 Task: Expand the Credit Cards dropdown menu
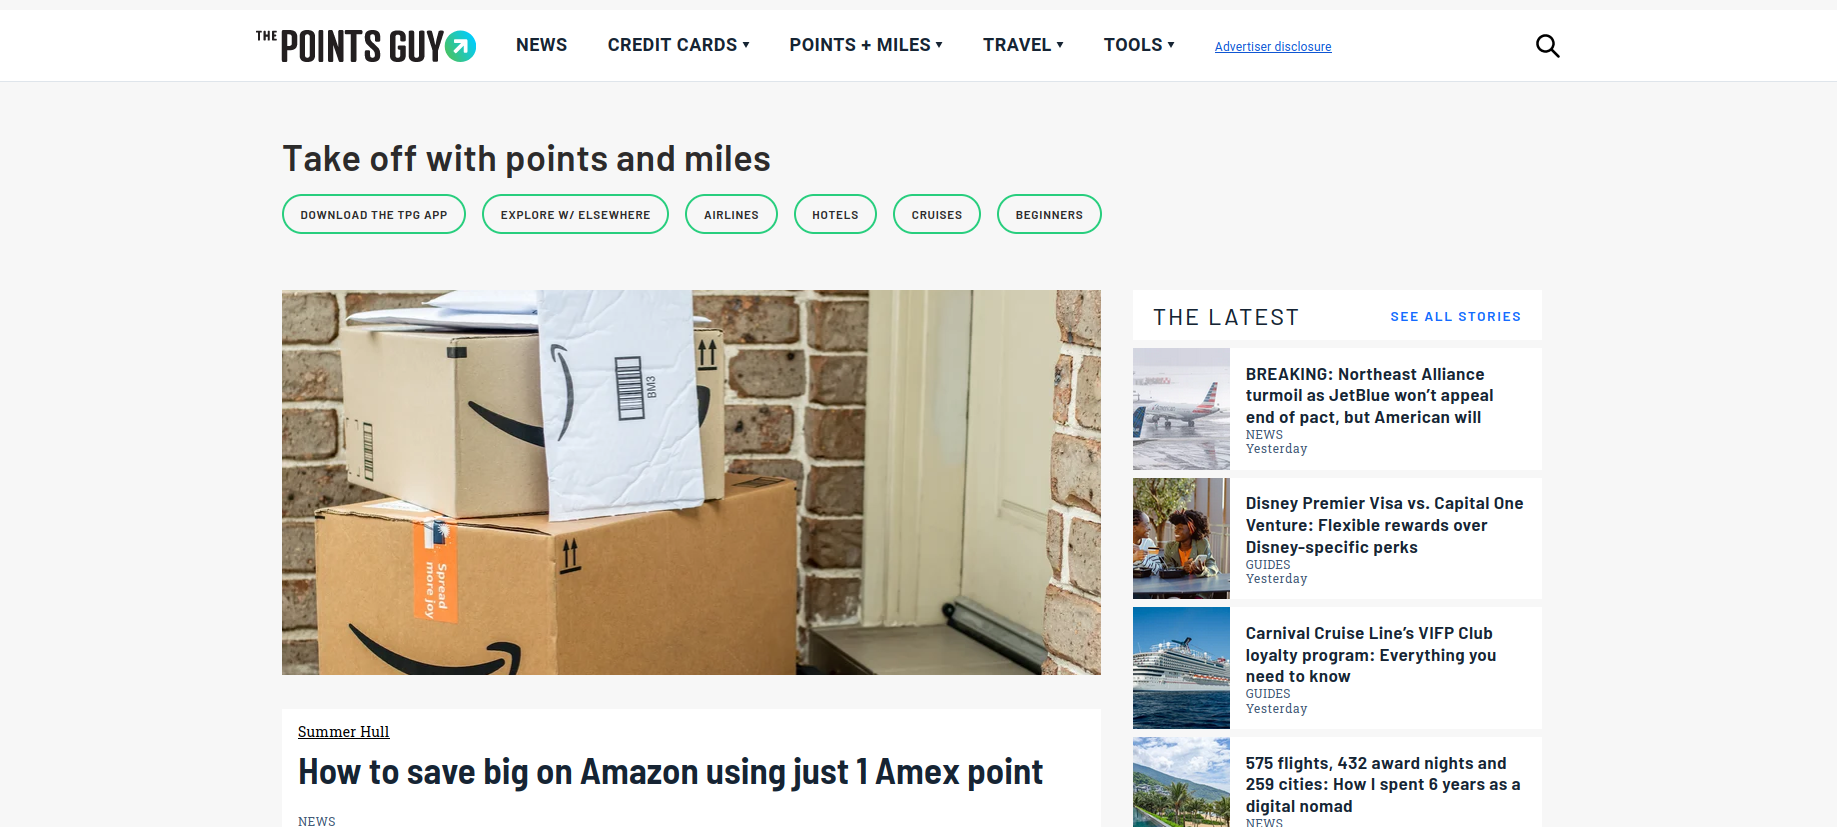pos(678,45)
